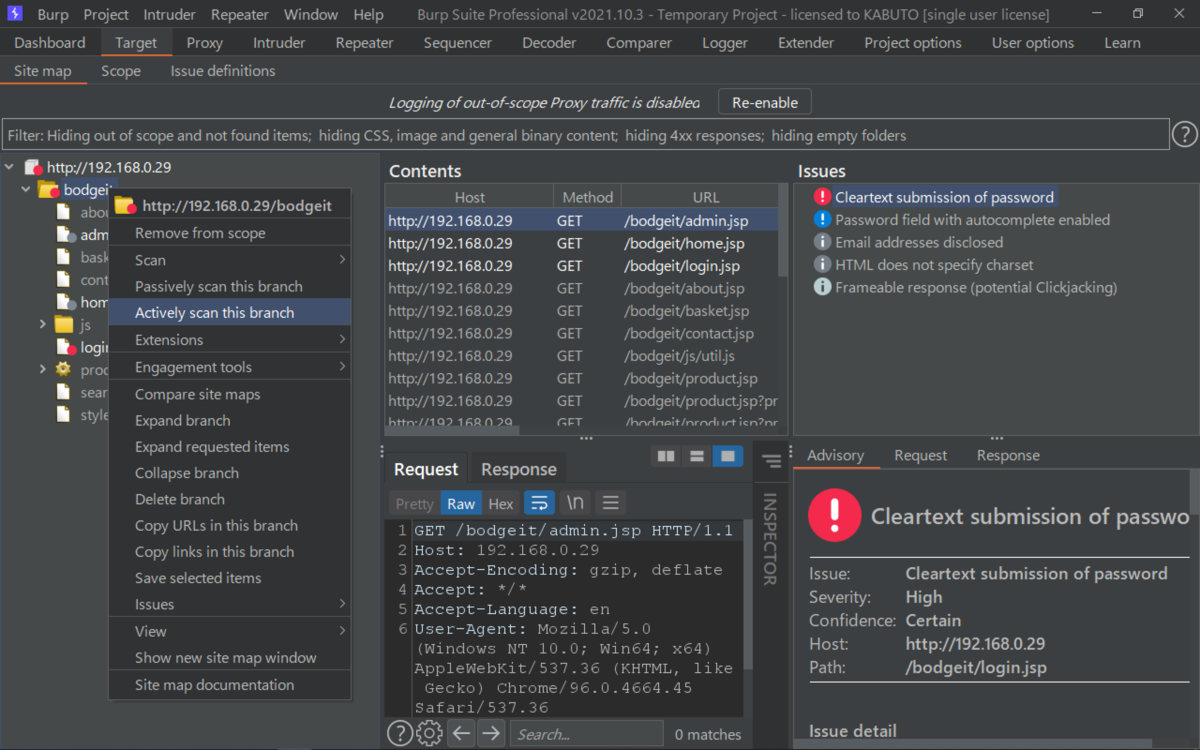Click the site map filter bar

coord(585,135)
